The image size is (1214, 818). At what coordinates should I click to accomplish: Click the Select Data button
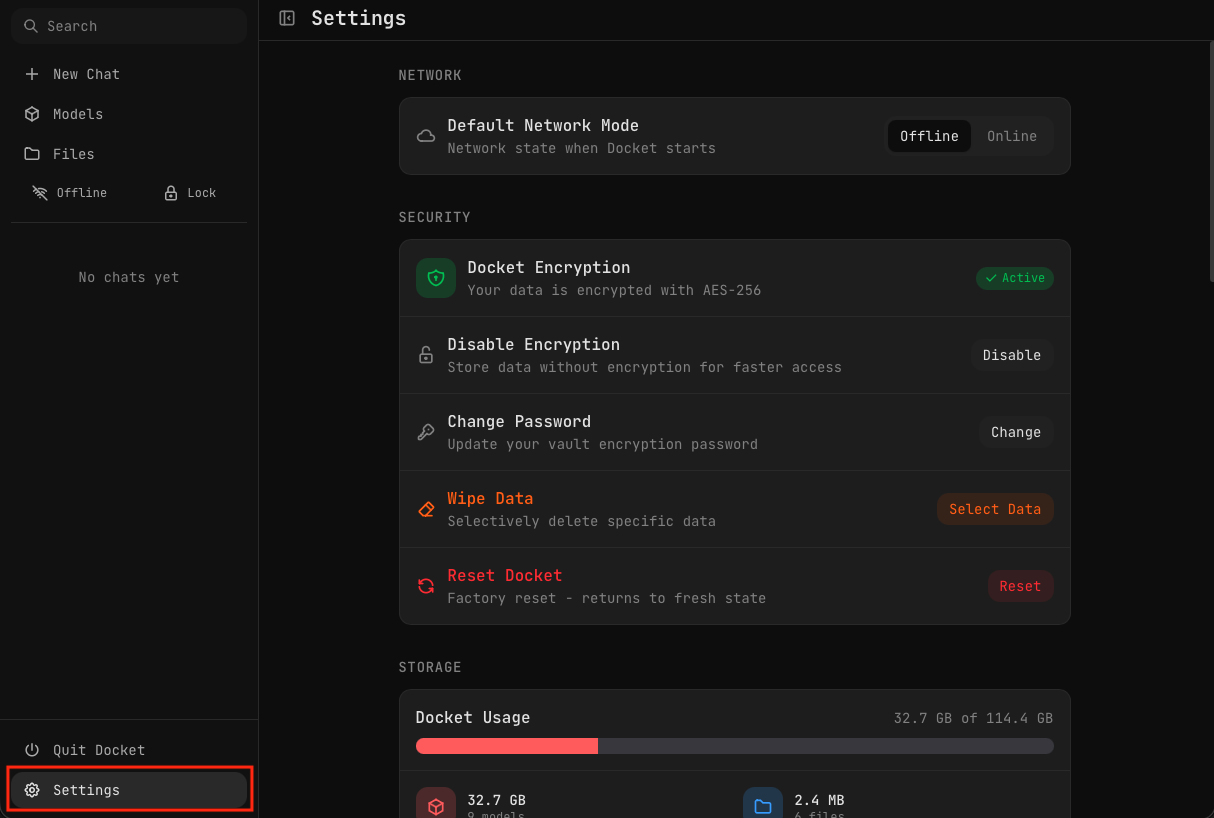tap(994, 509)
